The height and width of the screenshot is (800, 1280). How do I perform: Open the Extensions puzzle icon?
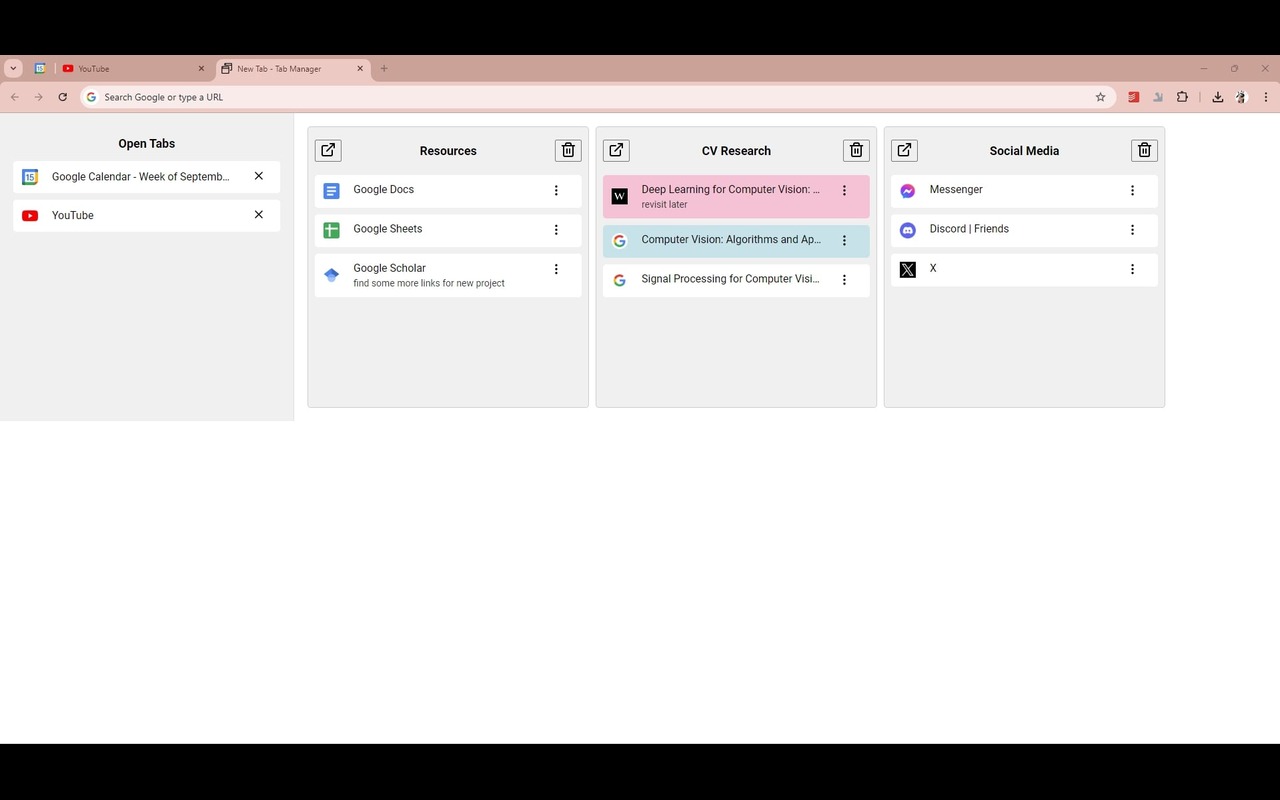coord(1182,97)
